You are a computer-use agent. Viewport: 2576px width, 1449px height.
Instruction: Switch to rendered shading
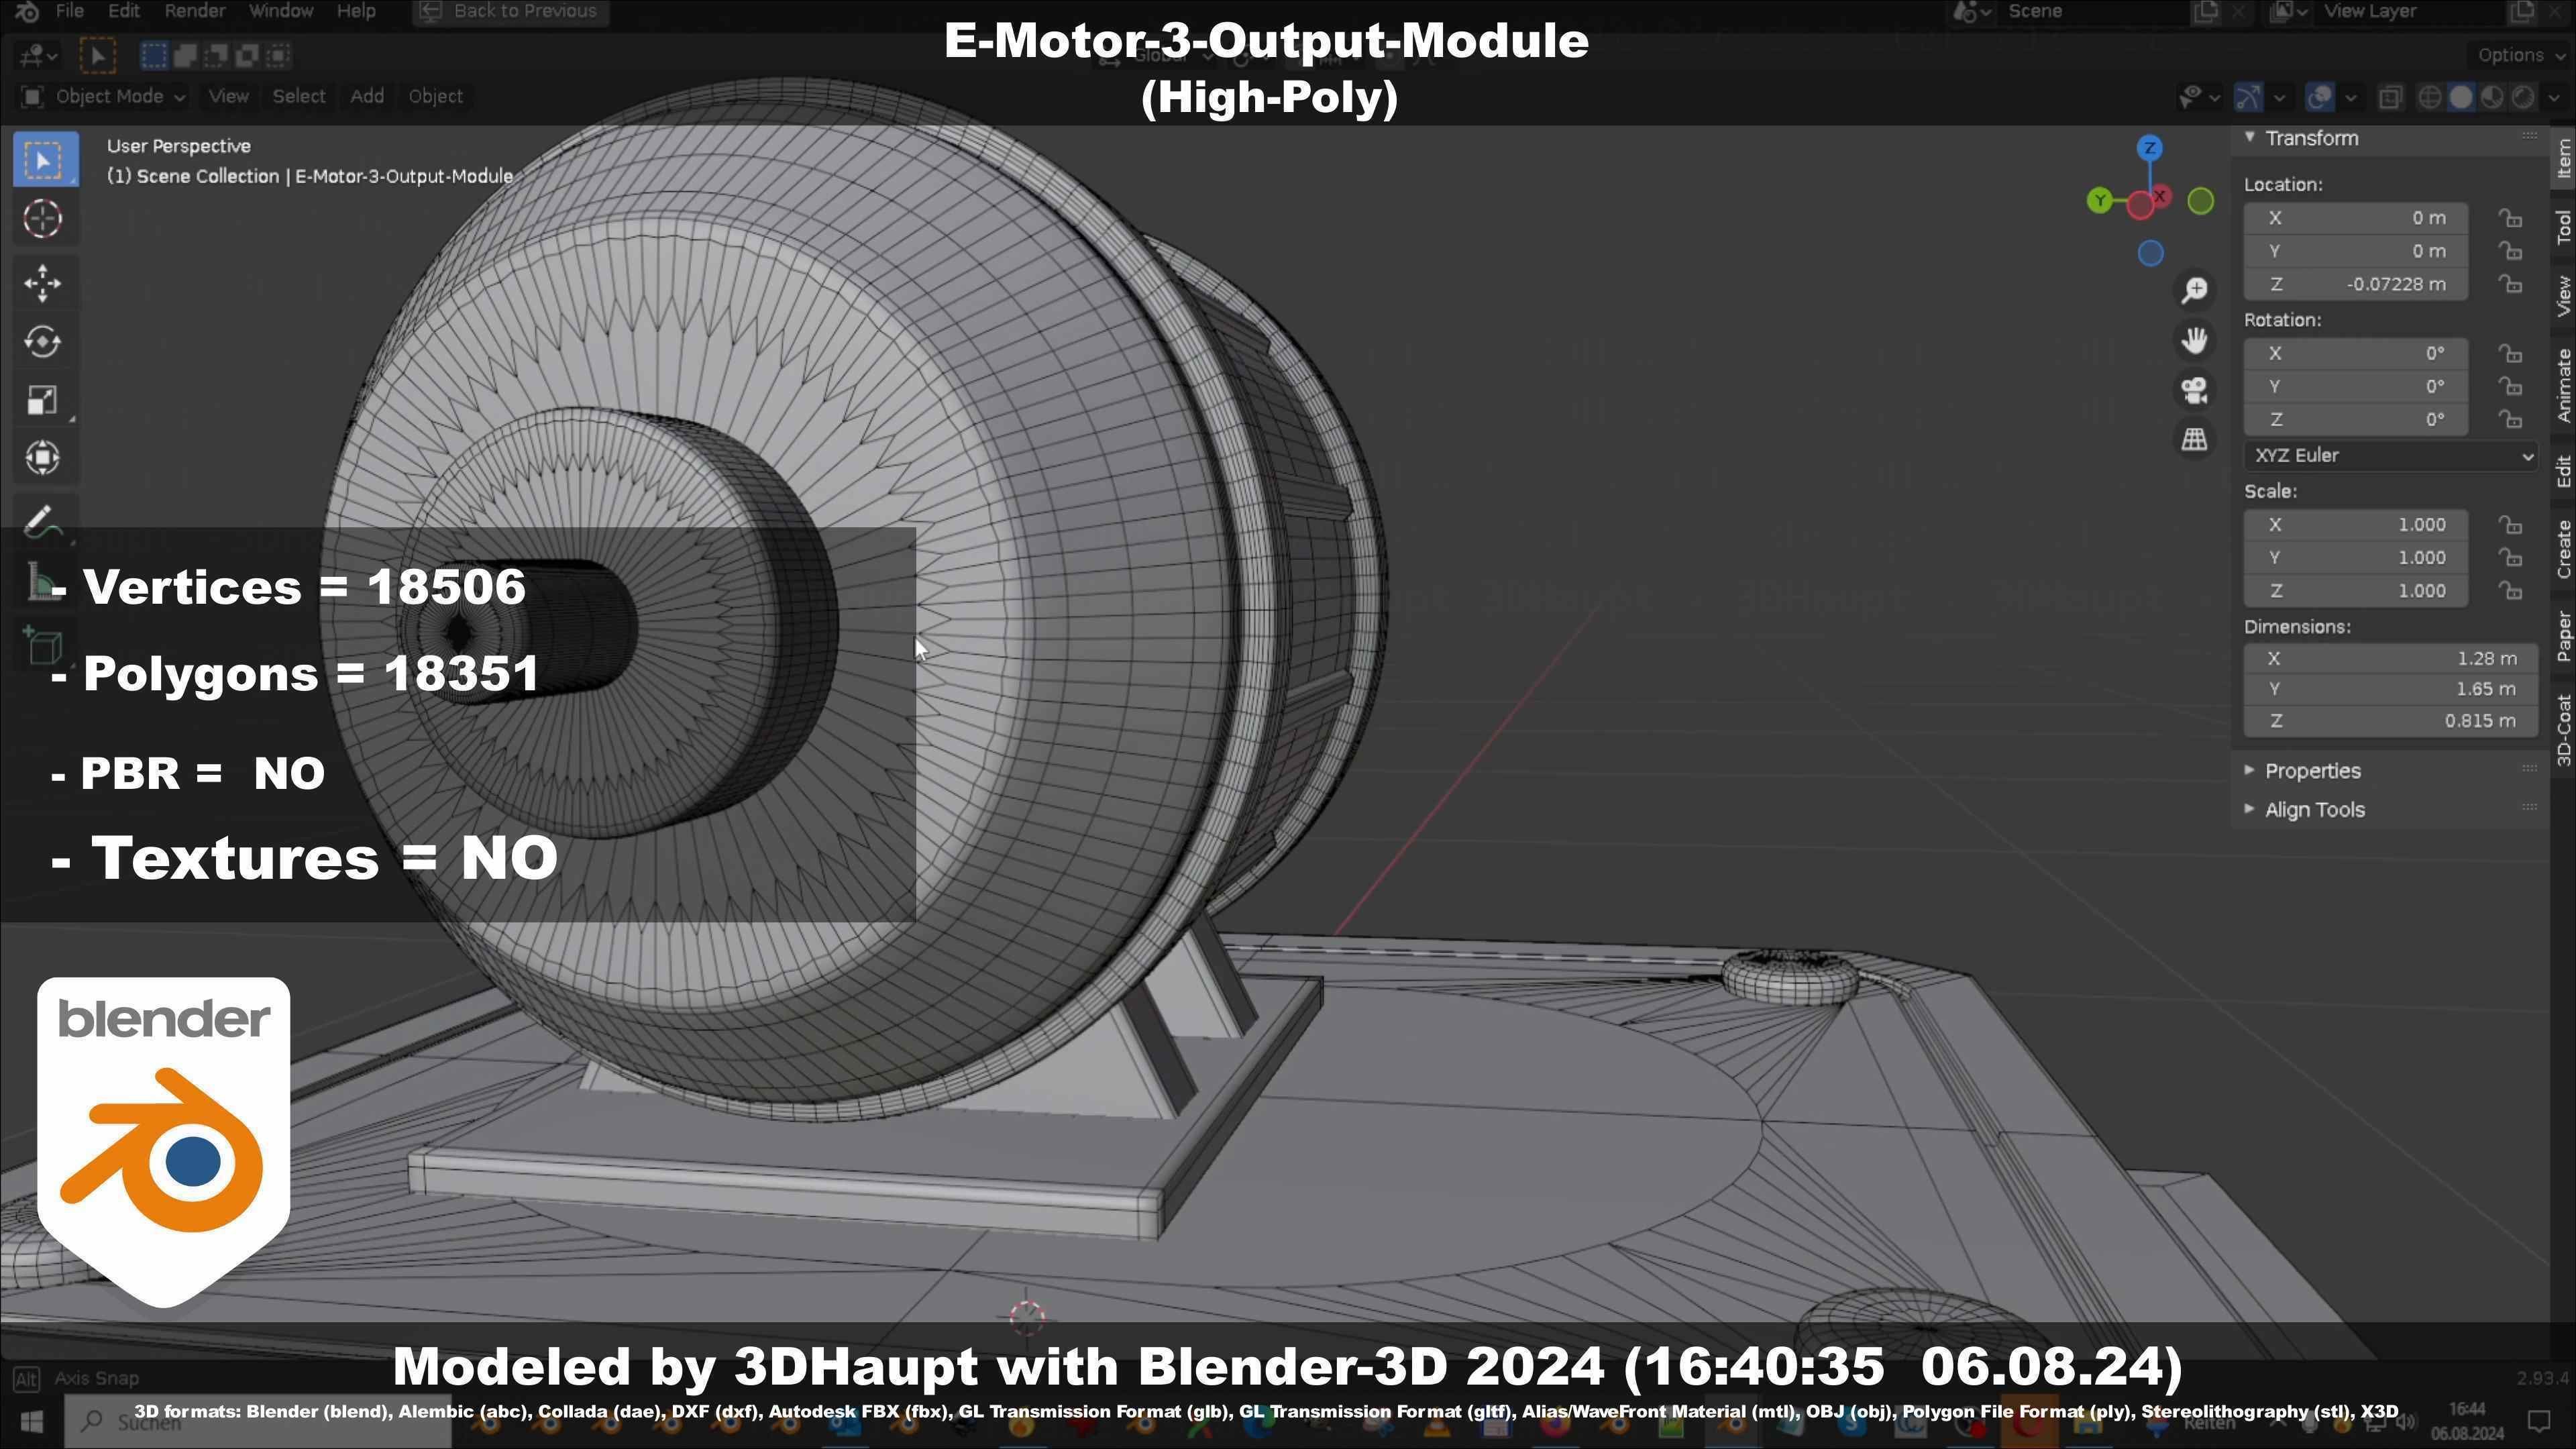(2523, 97)
